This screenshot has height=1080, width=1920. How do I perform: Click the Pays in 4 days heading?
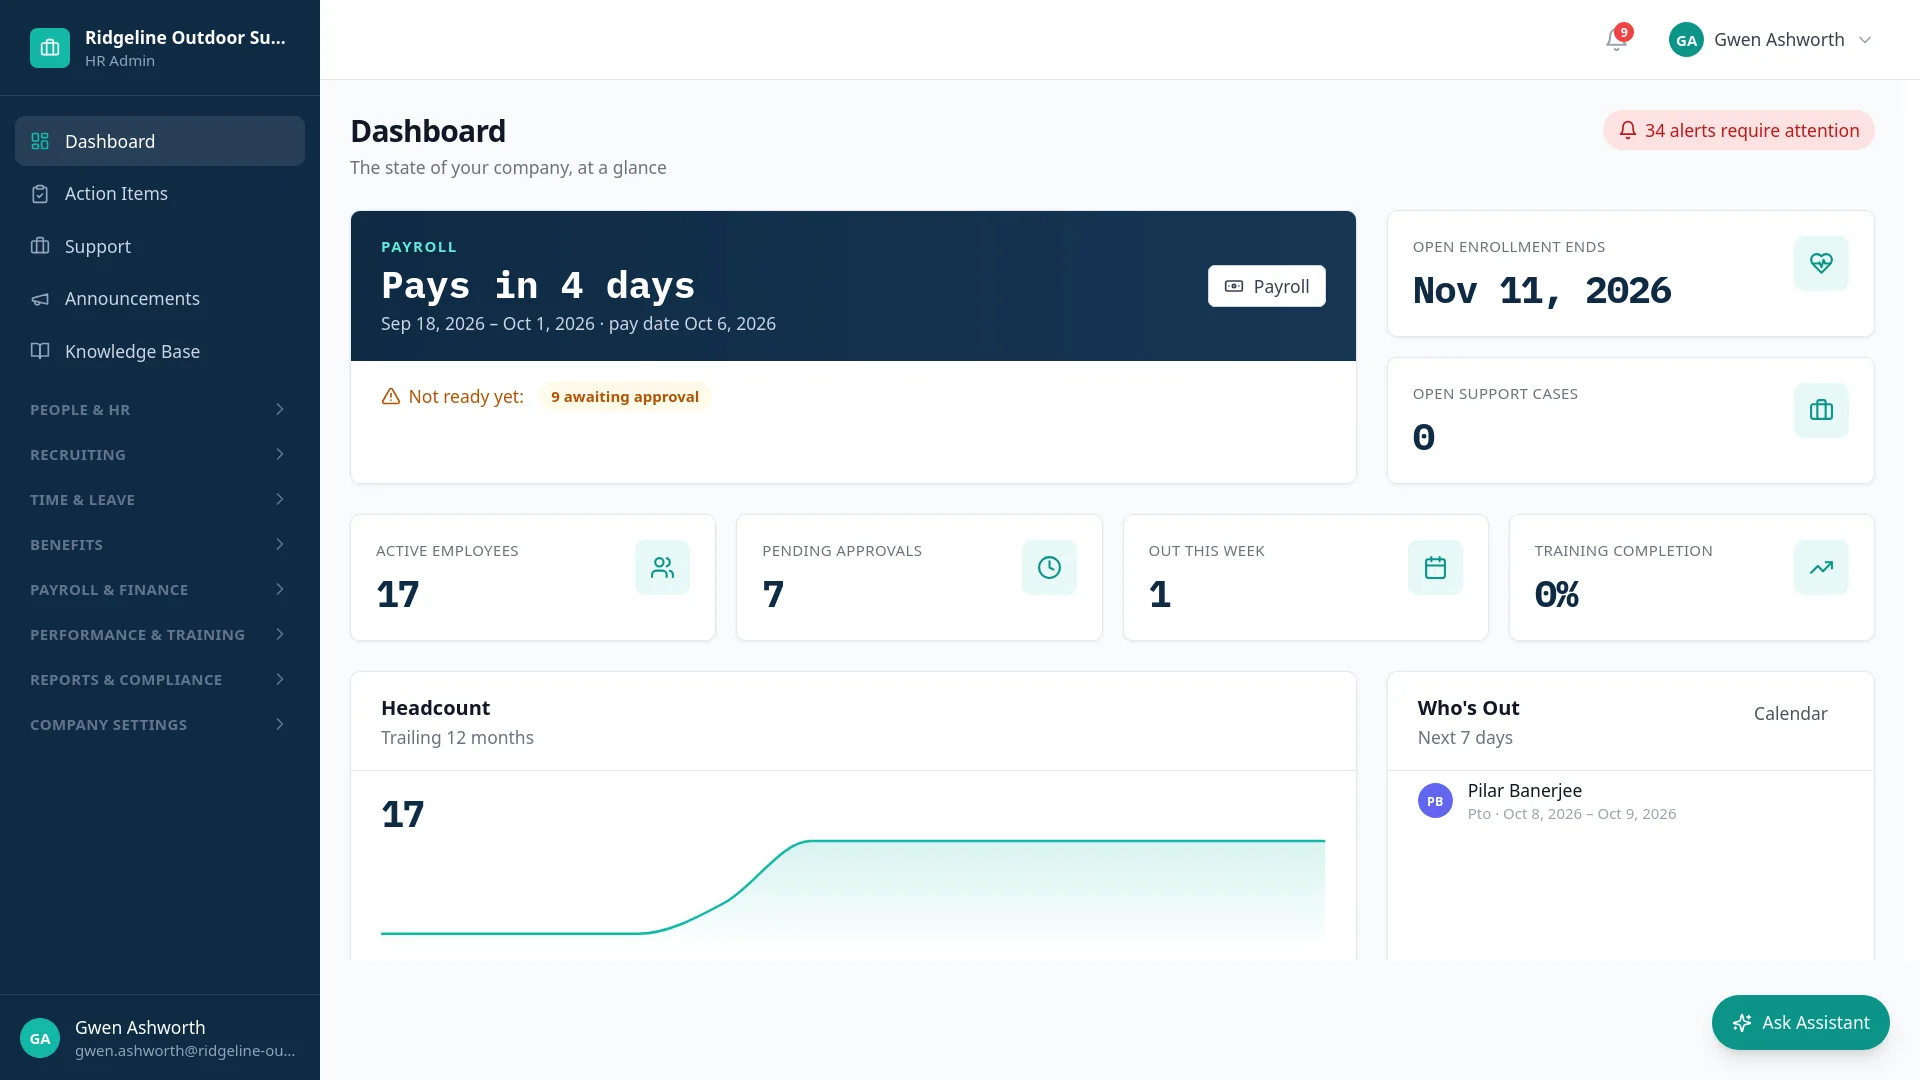click(538, 286)
